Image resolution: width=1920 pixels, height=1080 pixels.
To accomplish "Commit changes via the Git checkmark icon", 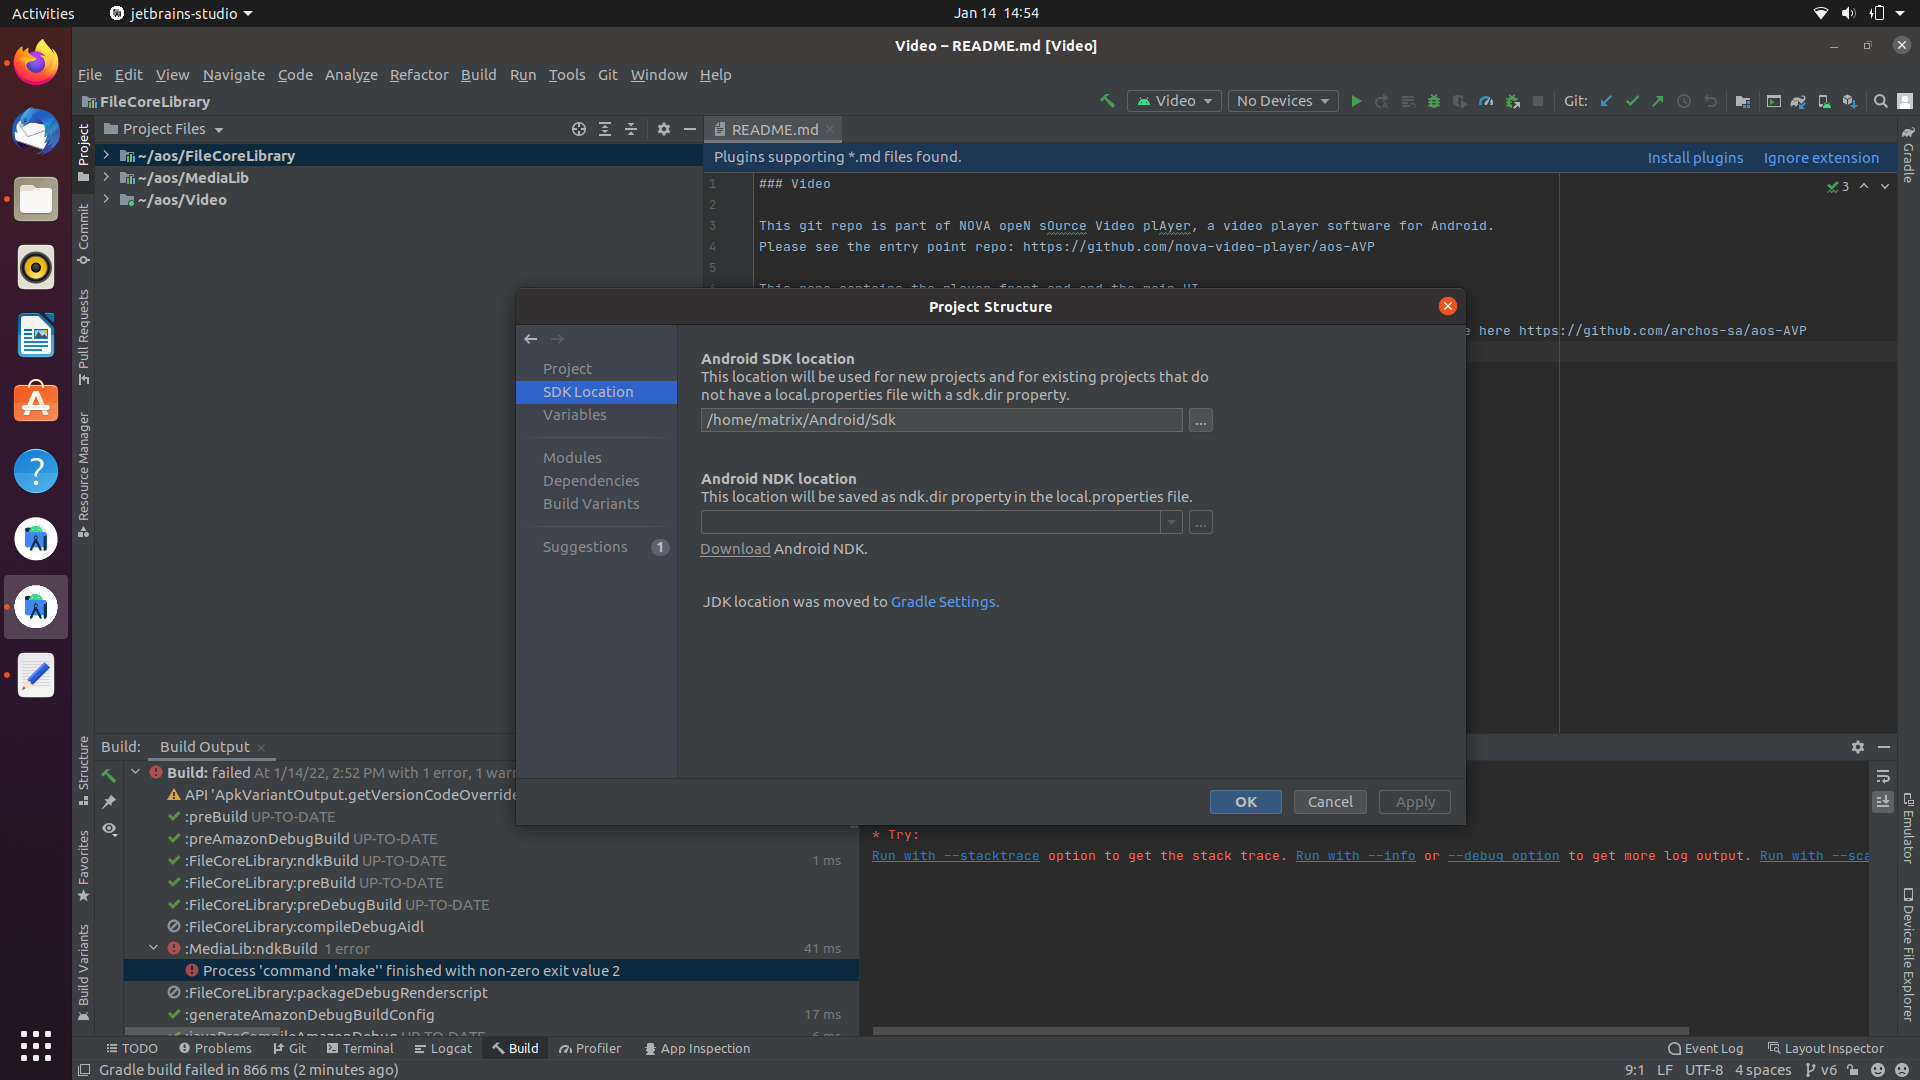I will point(1633,101).
